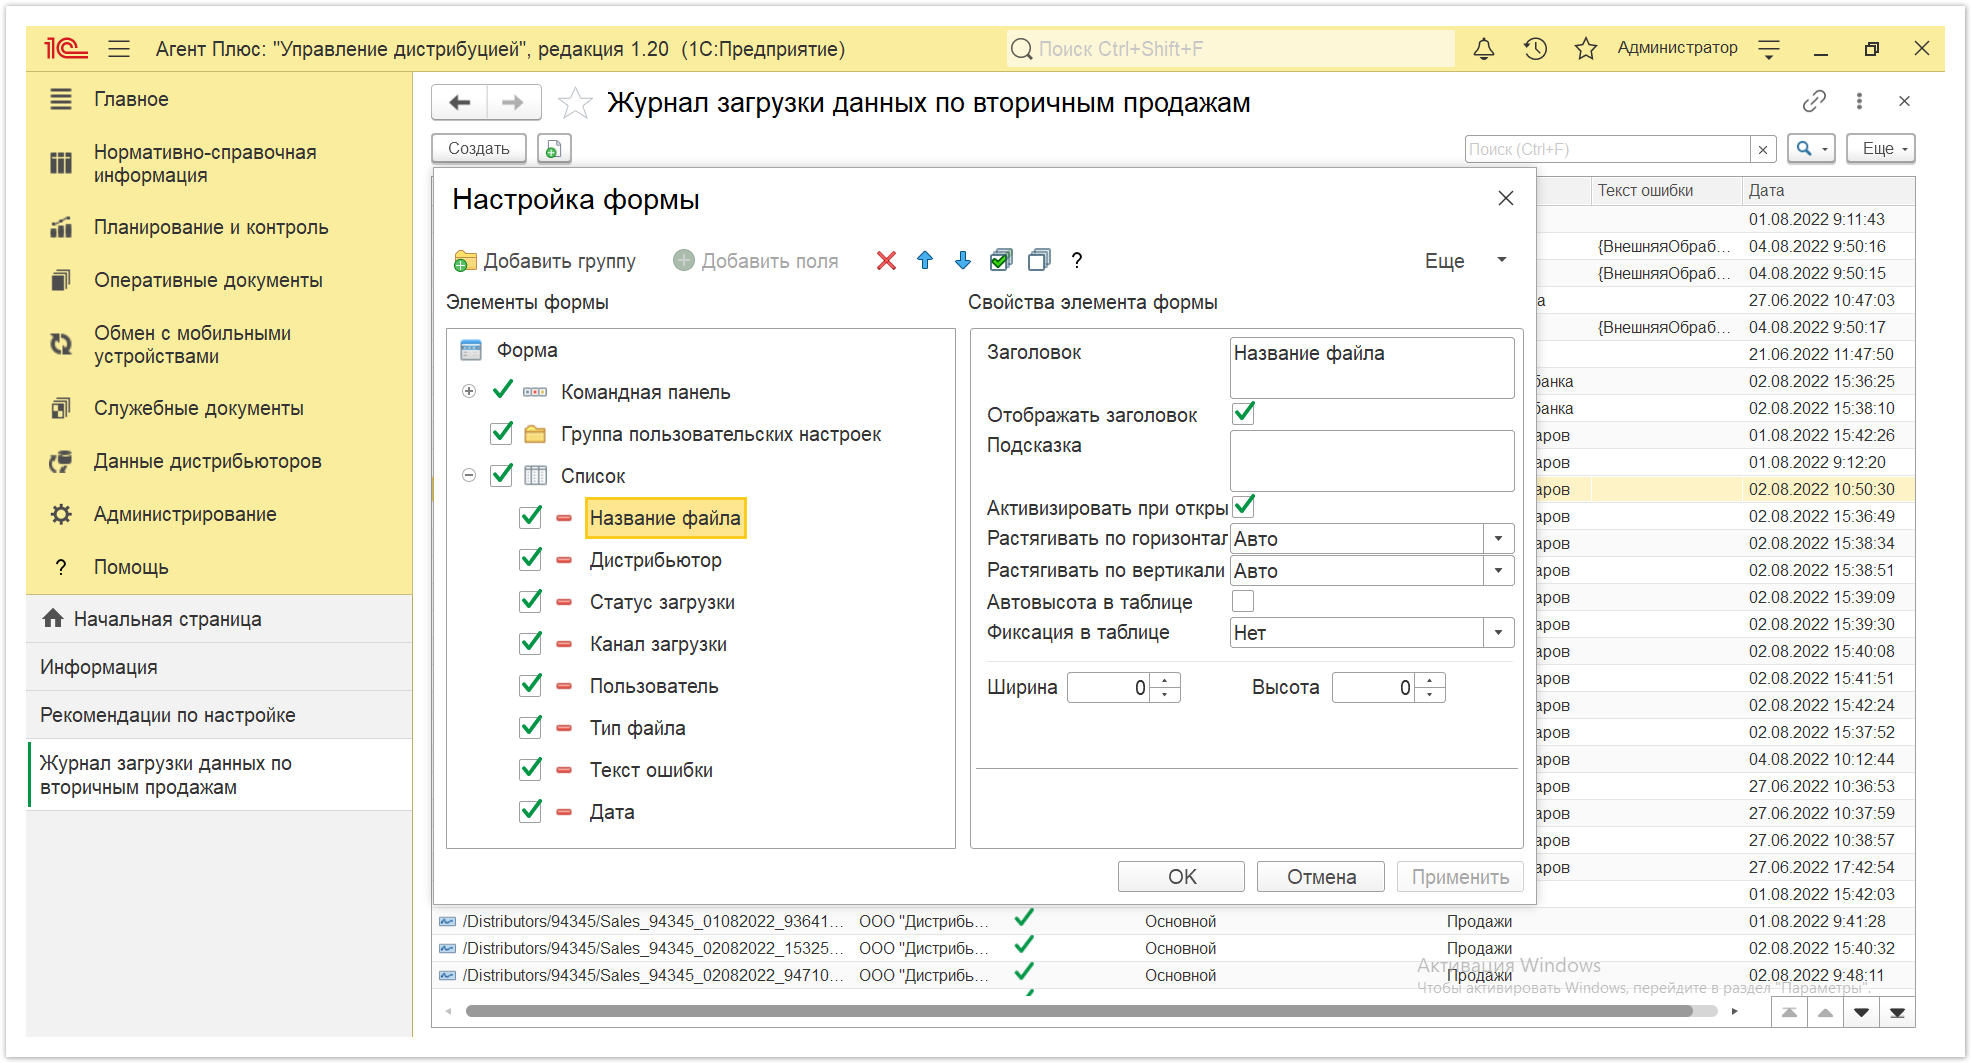Click global search field Поиск Ctrl+Shift+F
1971x1063 pixels.
click(x=1230, y=48)
